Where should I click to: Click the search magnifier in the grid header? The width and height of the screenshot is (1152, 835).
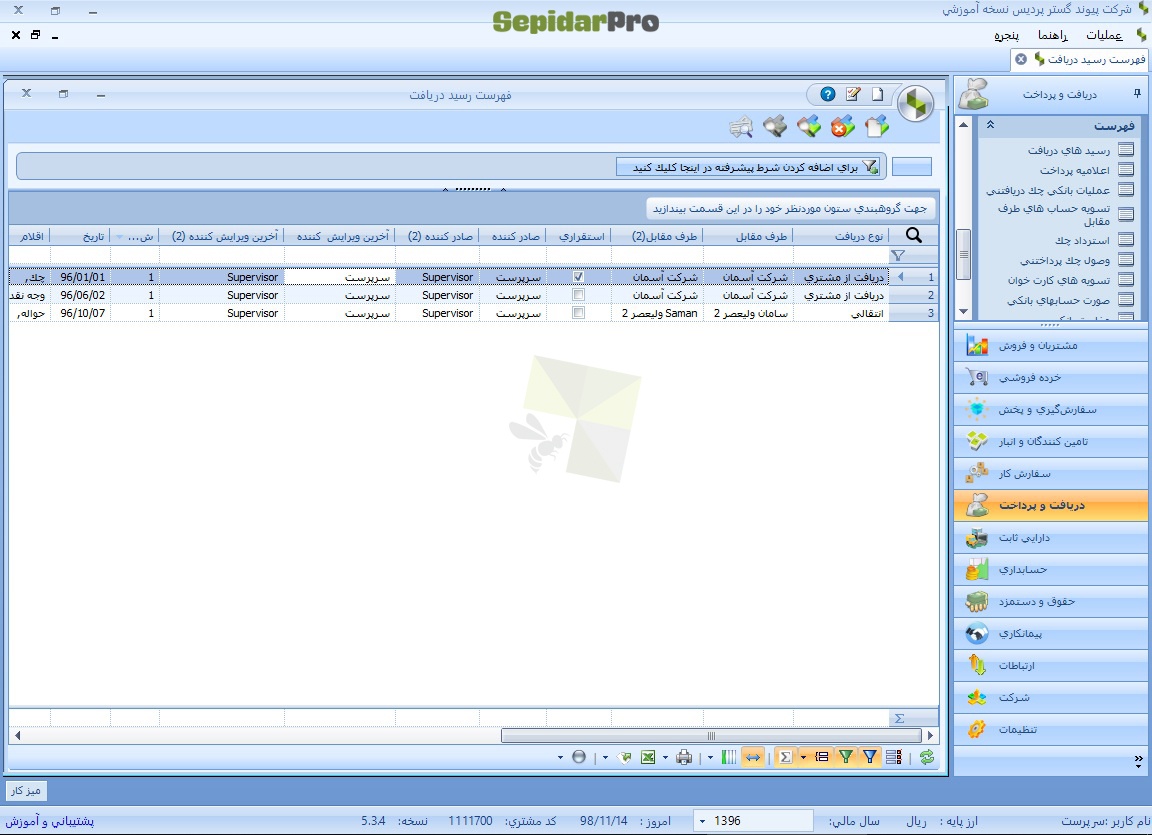[x=913, y=235]
